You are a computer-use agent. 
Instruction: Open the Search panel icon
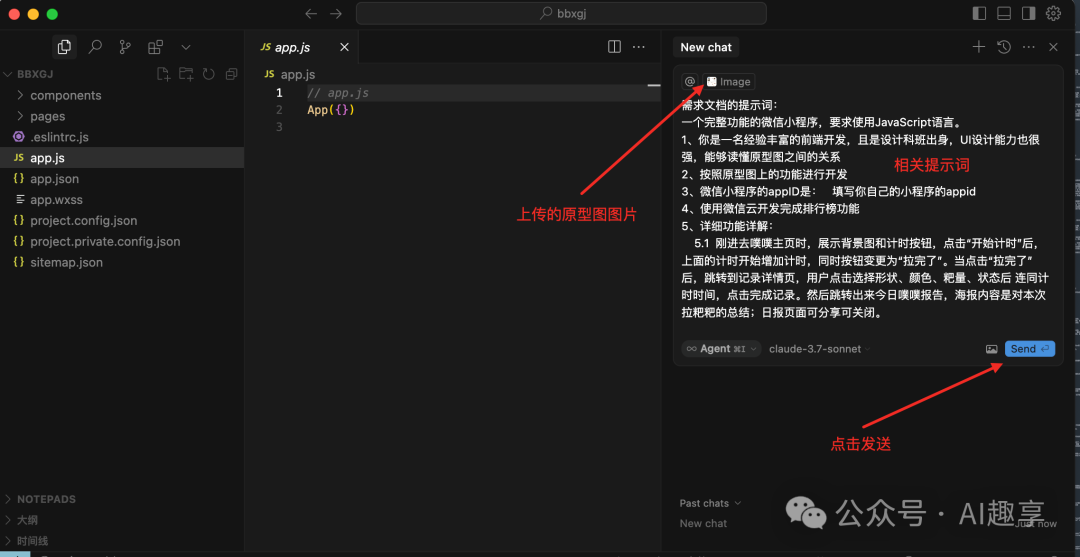95,47
